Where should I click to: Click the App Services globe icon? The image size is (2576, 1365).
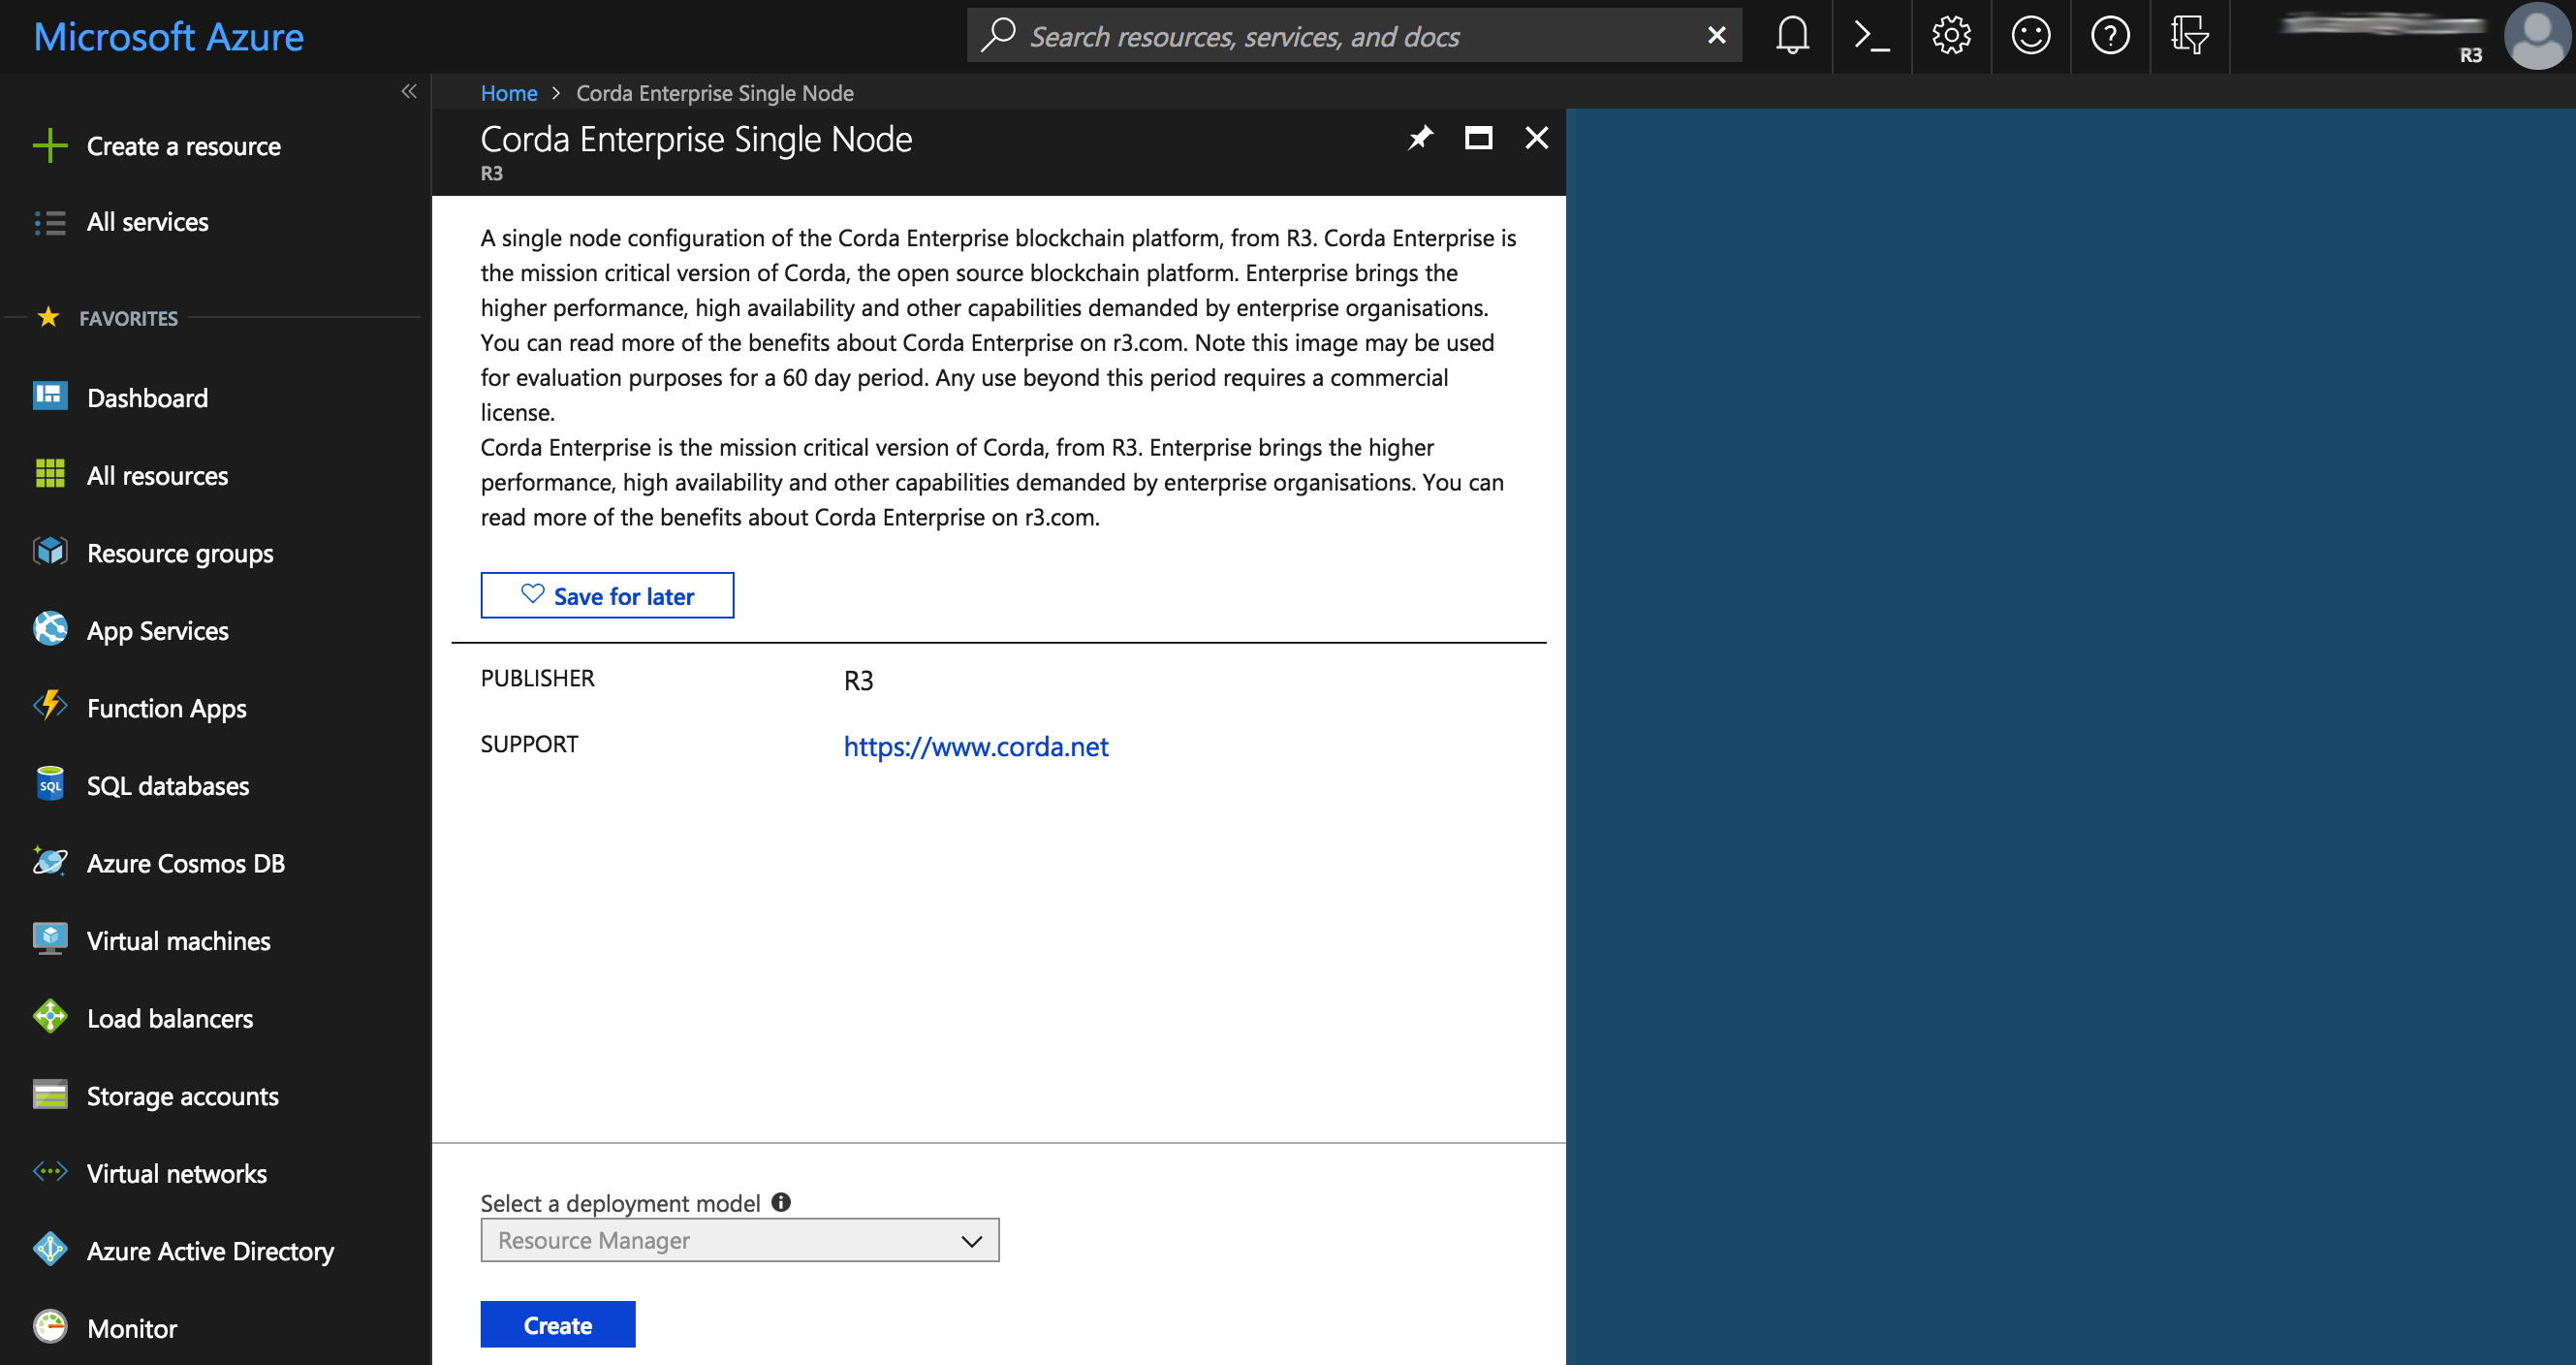click(50, 629)
